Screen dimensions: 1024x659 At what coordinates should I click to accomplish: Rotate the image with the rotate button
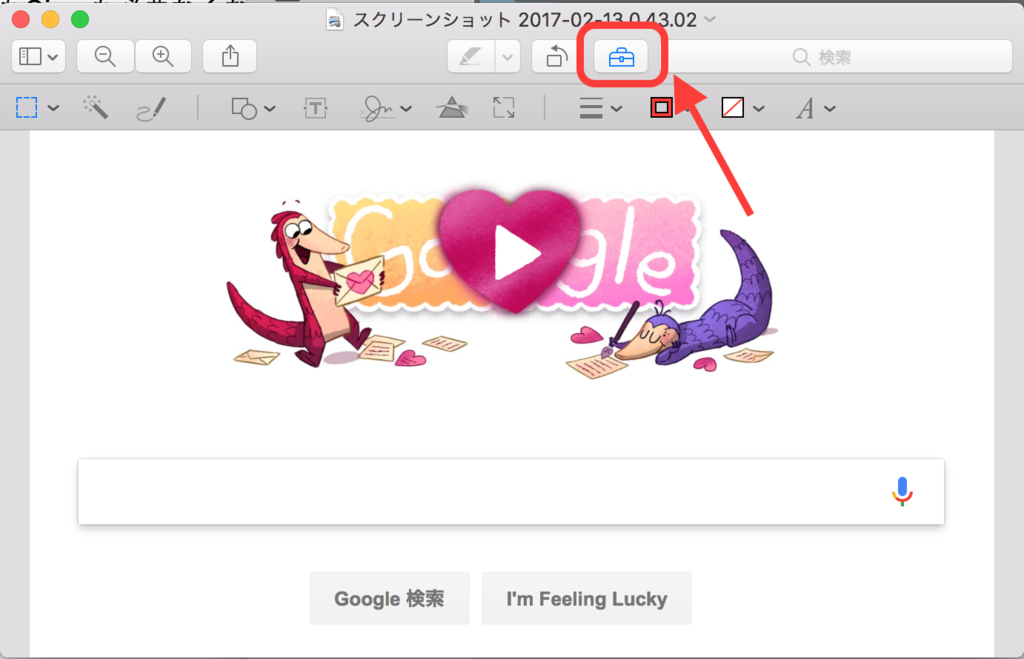point(556,57)
